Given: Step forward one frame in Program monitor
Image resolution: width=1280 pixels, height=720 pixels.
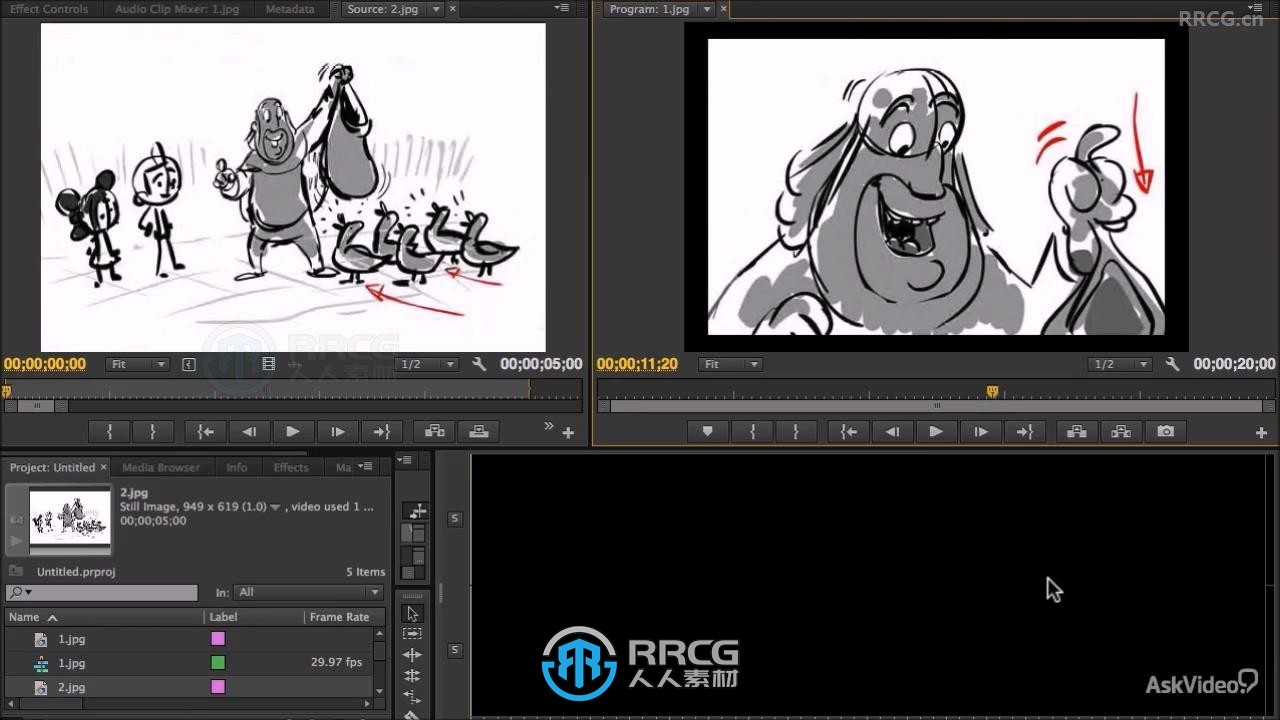Looking at the screenshot, I should click(980, 432).
